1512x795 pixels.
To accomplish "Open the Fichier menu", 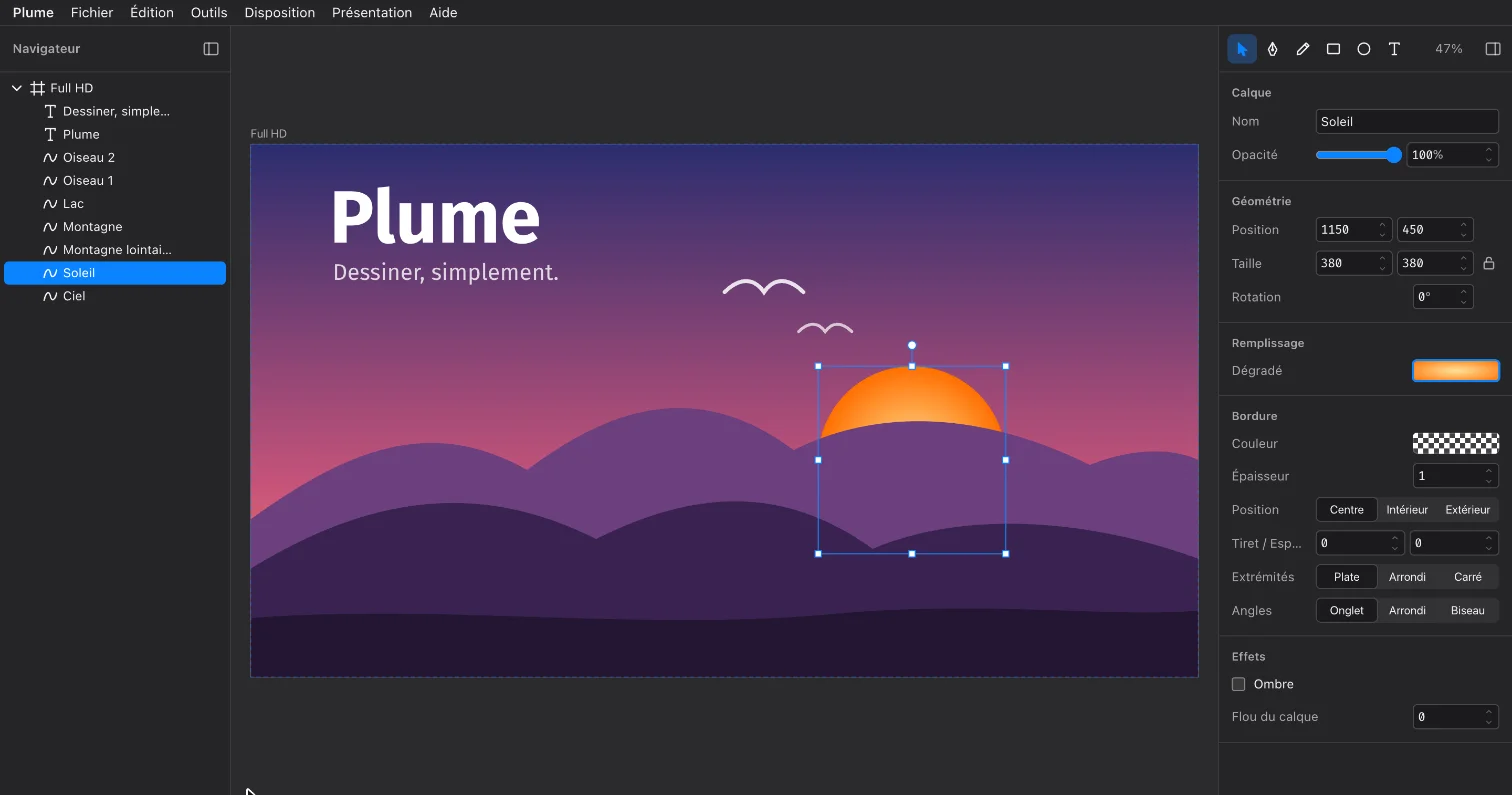I will 92,13.
